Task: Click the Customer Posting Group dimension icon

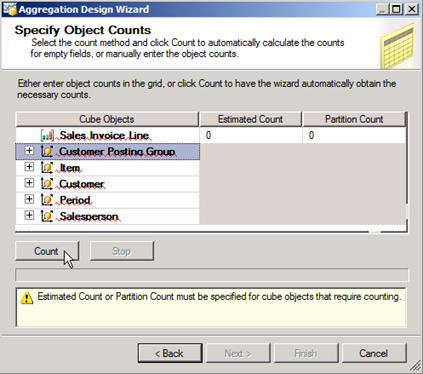Action: point(47,151)
